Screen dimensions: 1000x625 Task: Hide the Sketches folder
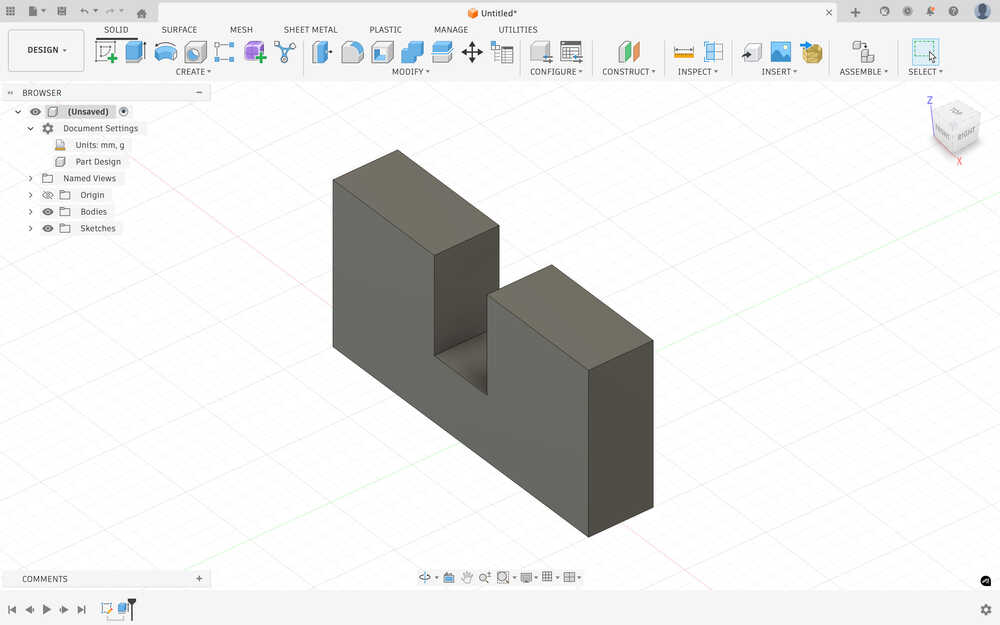click(48, 228)
